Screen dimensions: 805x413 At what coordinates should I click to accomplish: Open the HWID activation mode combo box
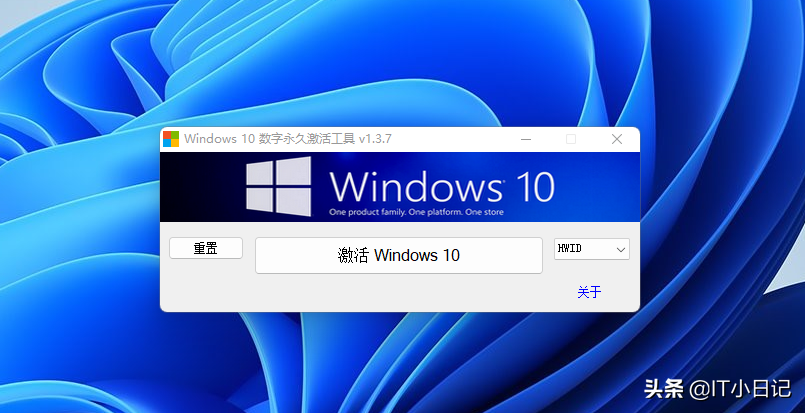[591, 249]
